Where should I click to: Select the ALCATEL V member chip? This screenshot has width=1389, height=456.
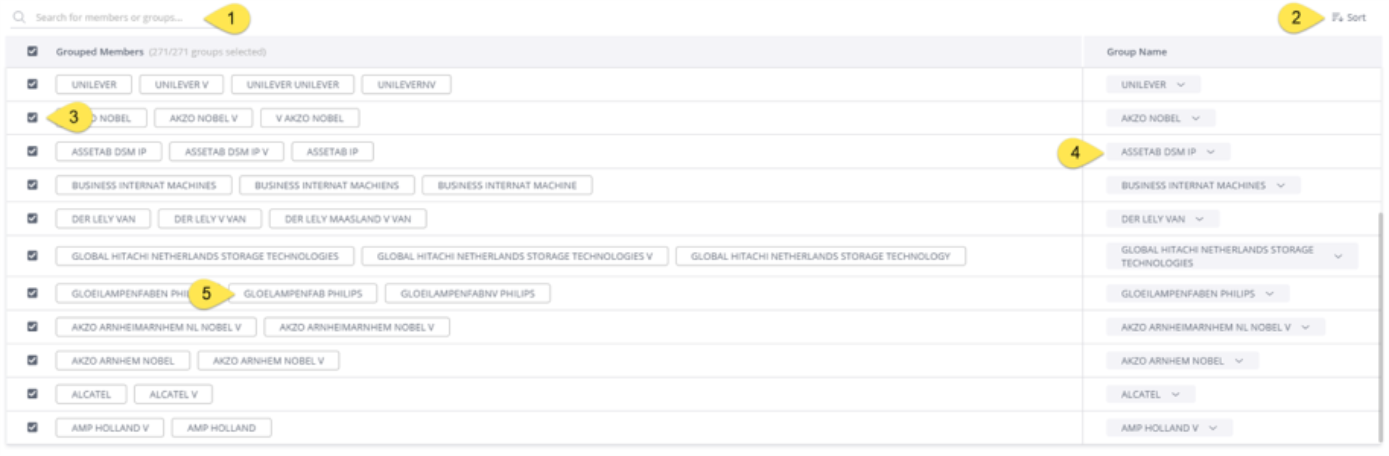coord(173,394)
